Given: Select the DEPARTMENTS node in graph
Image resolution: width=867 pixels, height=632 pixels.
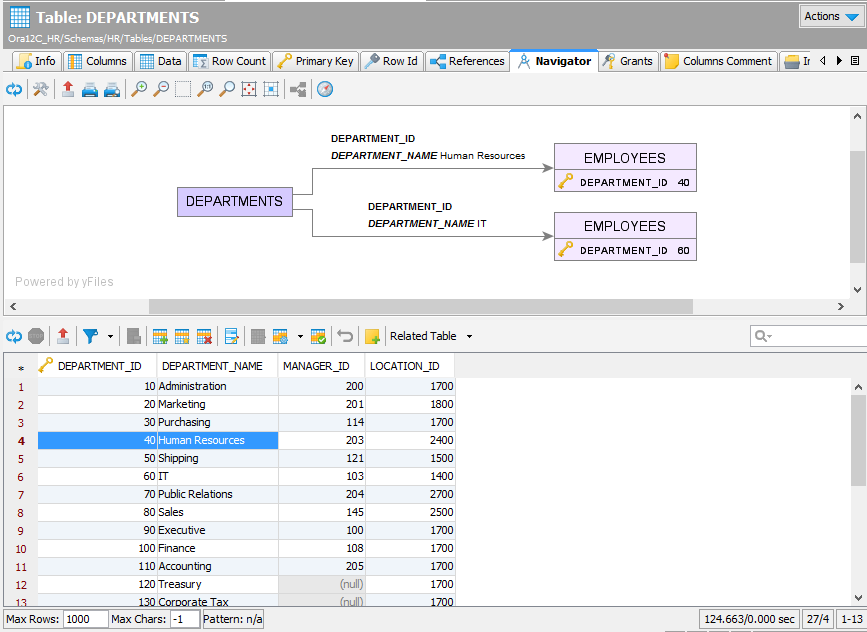Looking at the screenshot, I should point(234,202).
